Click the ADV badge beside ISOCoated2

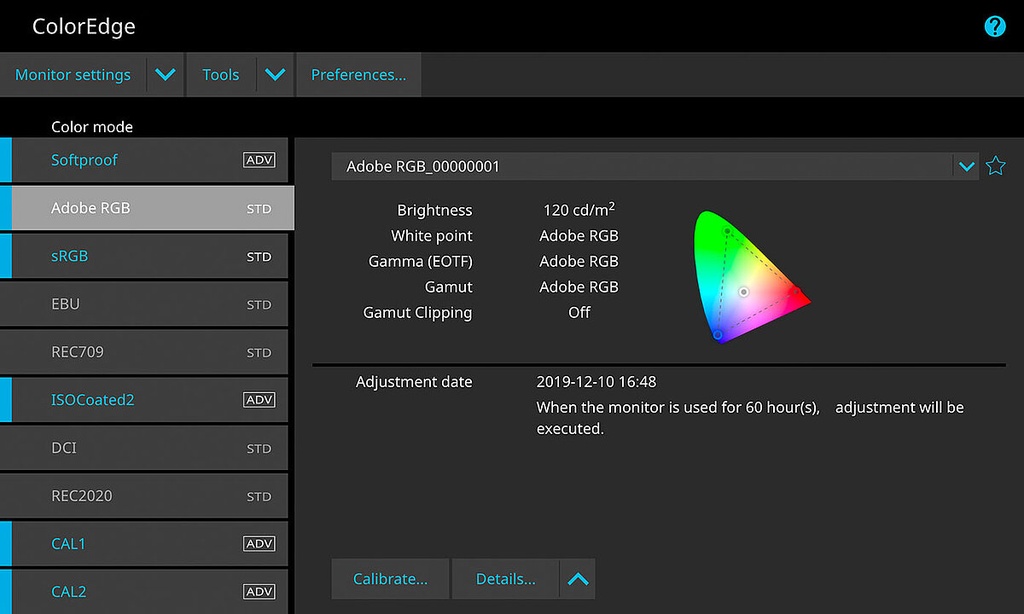[259, 399]
